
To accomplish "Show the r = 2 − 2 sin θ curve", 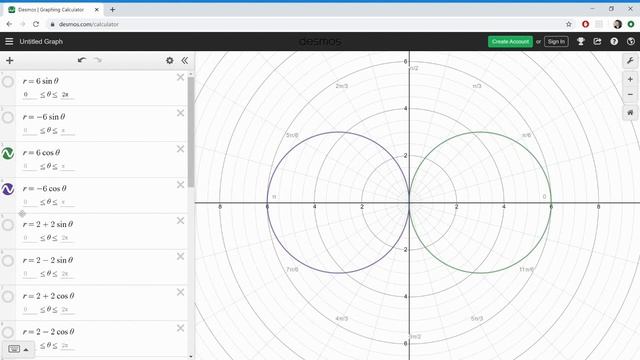I will click(x=8, y=261).
